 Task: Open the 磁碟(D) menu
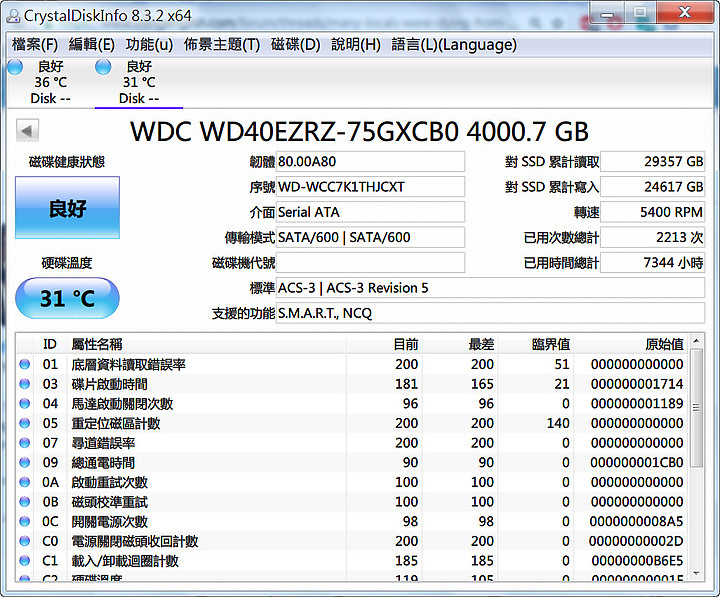click(296, 45)
